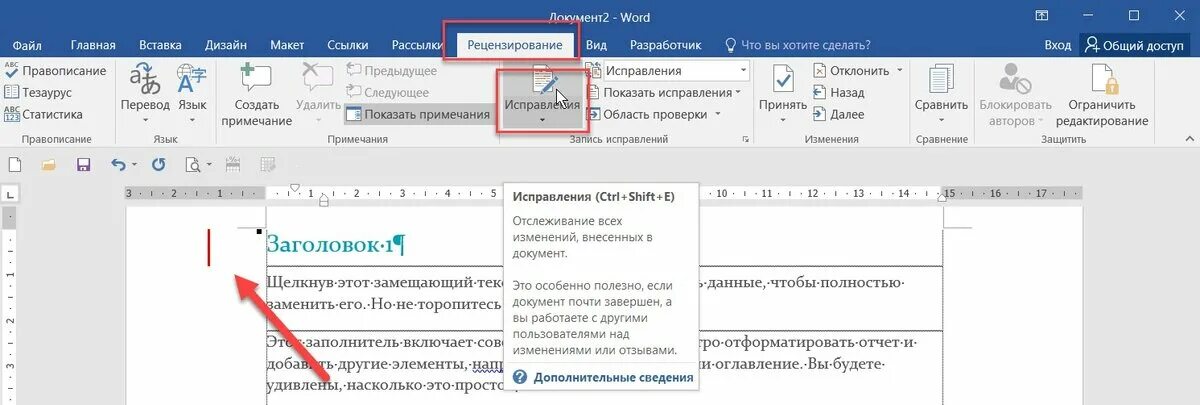Image resolution: width=1200 pixels, height=405 pixels.
Task: Toggle Показать примечания
Action: (x=417, y=115)
